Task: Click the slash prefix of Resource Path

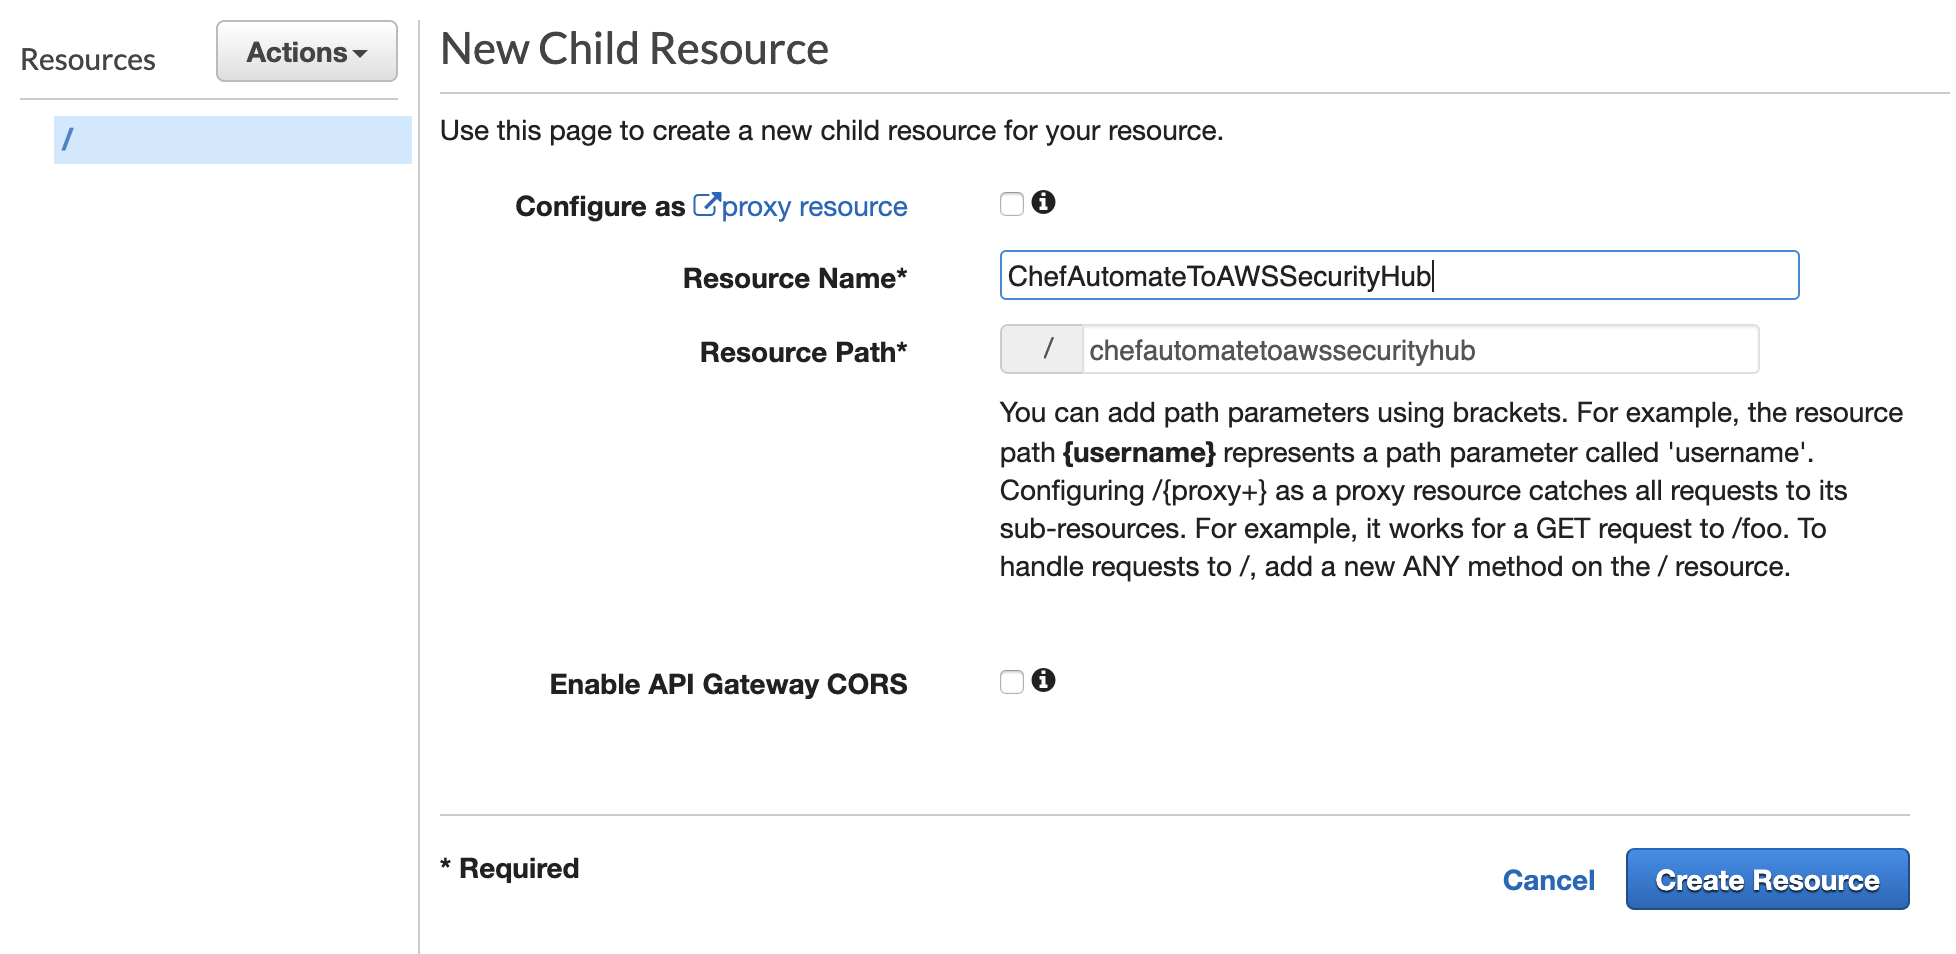Action: pos(1042,350)
